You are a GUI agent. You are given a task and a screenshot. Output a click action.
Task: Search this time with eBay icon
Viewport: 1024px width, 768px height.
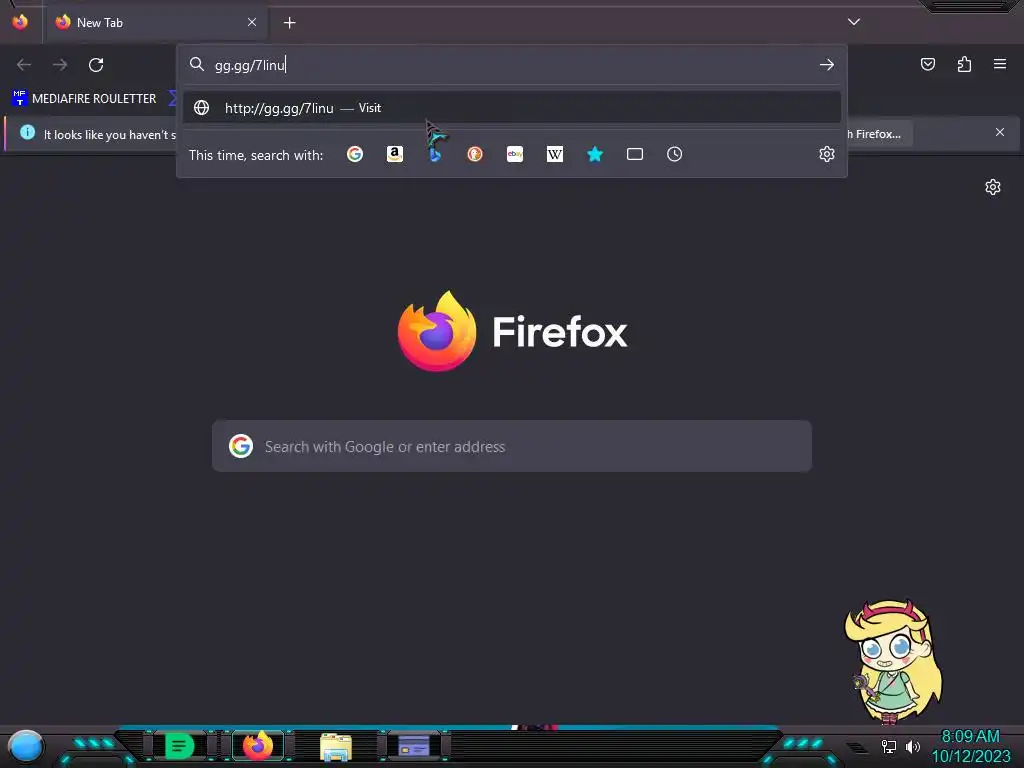(x=515, y=154)
